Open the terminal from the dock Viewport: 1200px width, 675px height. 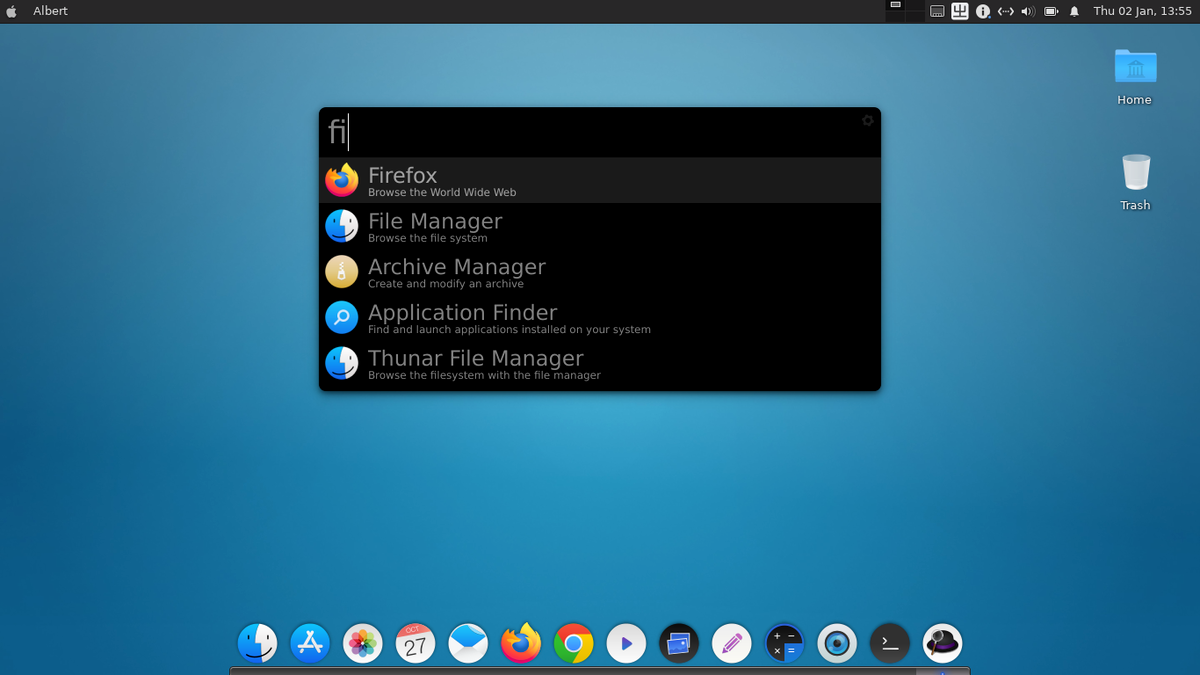(889, 643)
